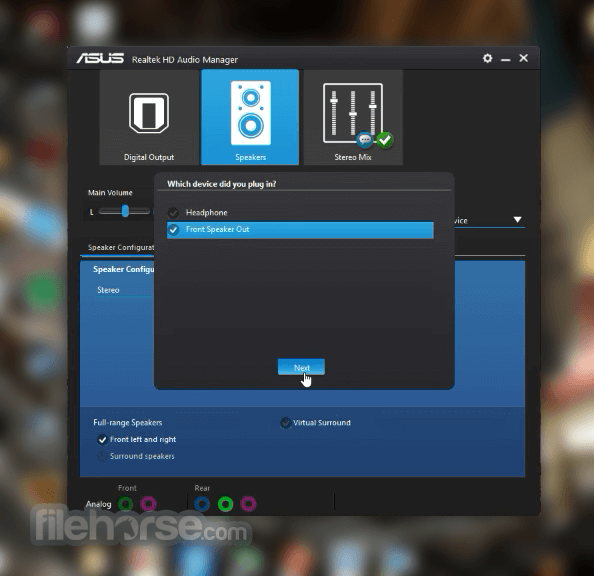Click the rear blue analog jack

pos(202,504)
